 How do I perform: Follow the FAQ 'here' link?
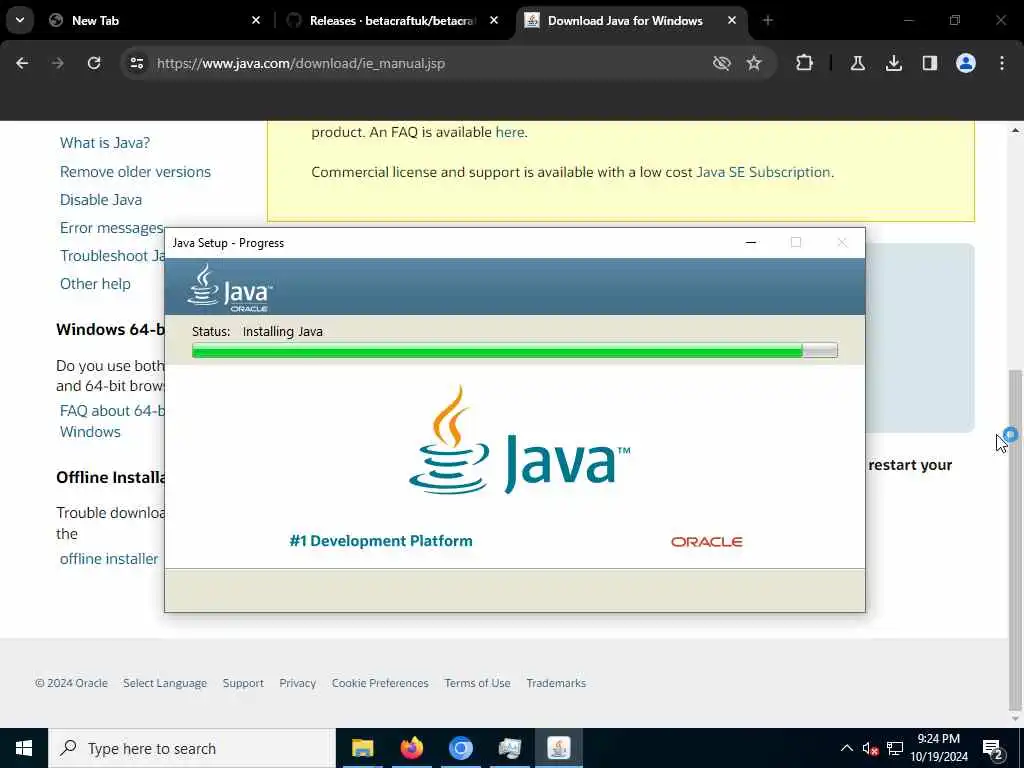pos(509,132)
